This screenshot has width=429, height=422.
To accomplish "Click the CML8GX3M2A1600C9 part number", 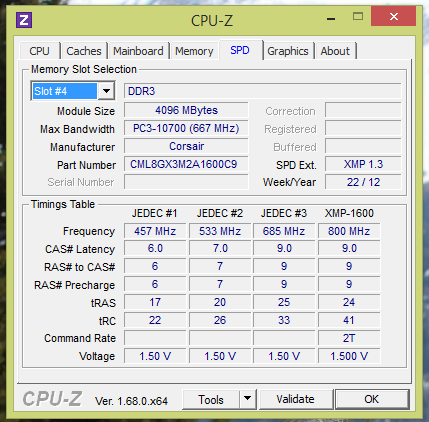I will click(186, 164).
